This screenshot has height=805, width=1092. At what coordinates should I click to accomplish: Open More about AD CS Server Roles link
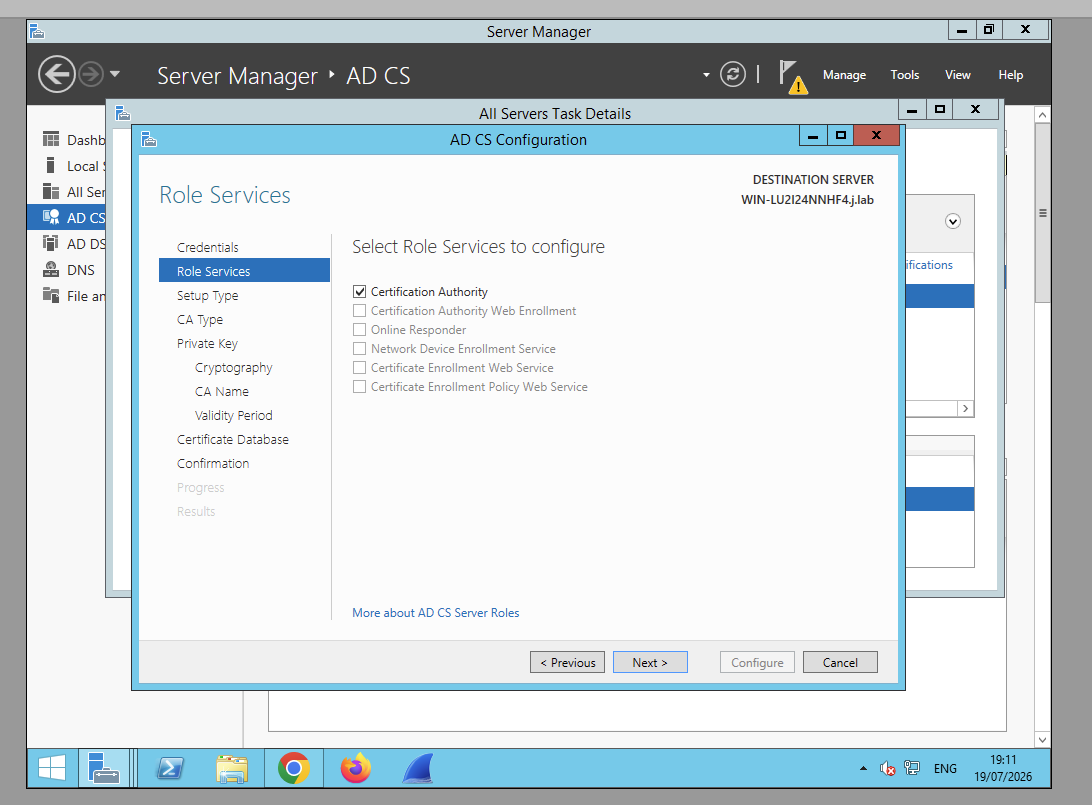tap(435, 613)
